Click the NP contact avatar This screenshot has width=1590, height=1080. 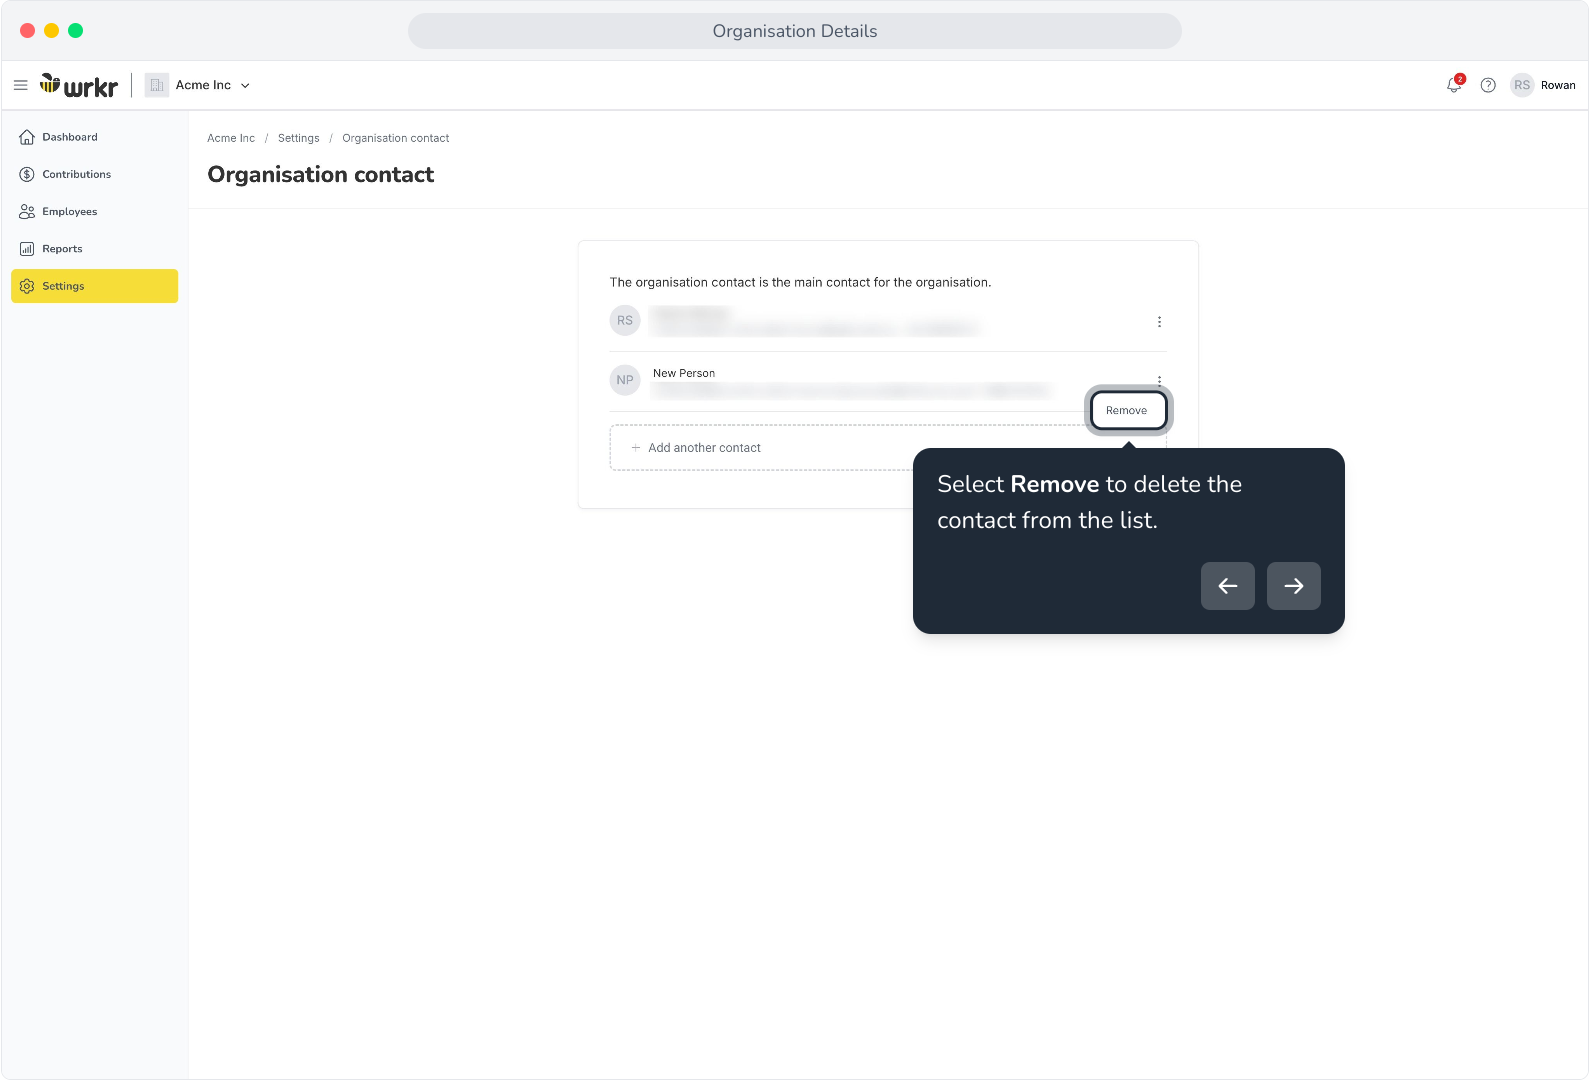pyautogui.click(x=625, y=380)
